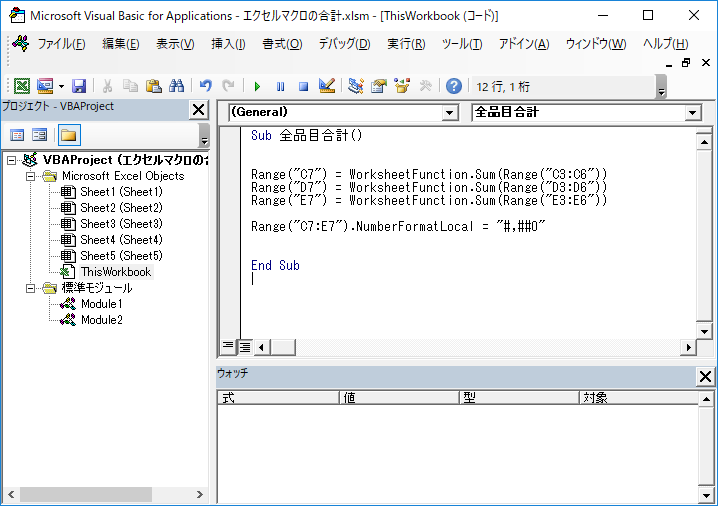
Task: Save the workbook with the floppy icon
Action: pyautogui.click(x=79, y=86)
